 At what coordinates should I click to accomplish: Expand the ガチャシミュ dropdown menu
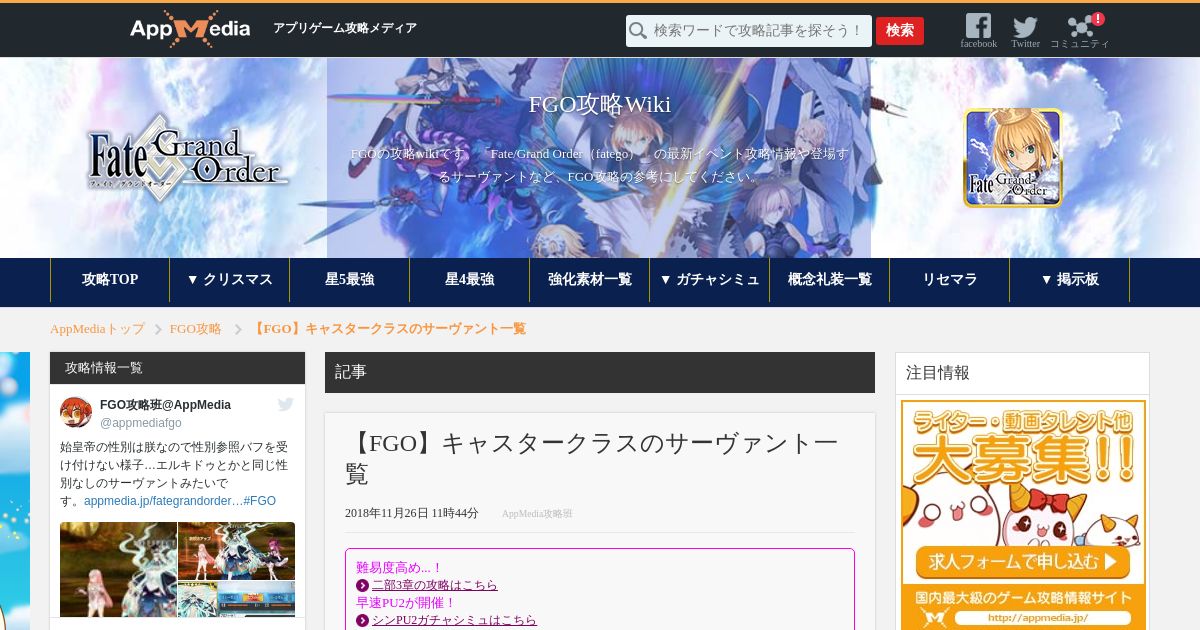point(710,280)
